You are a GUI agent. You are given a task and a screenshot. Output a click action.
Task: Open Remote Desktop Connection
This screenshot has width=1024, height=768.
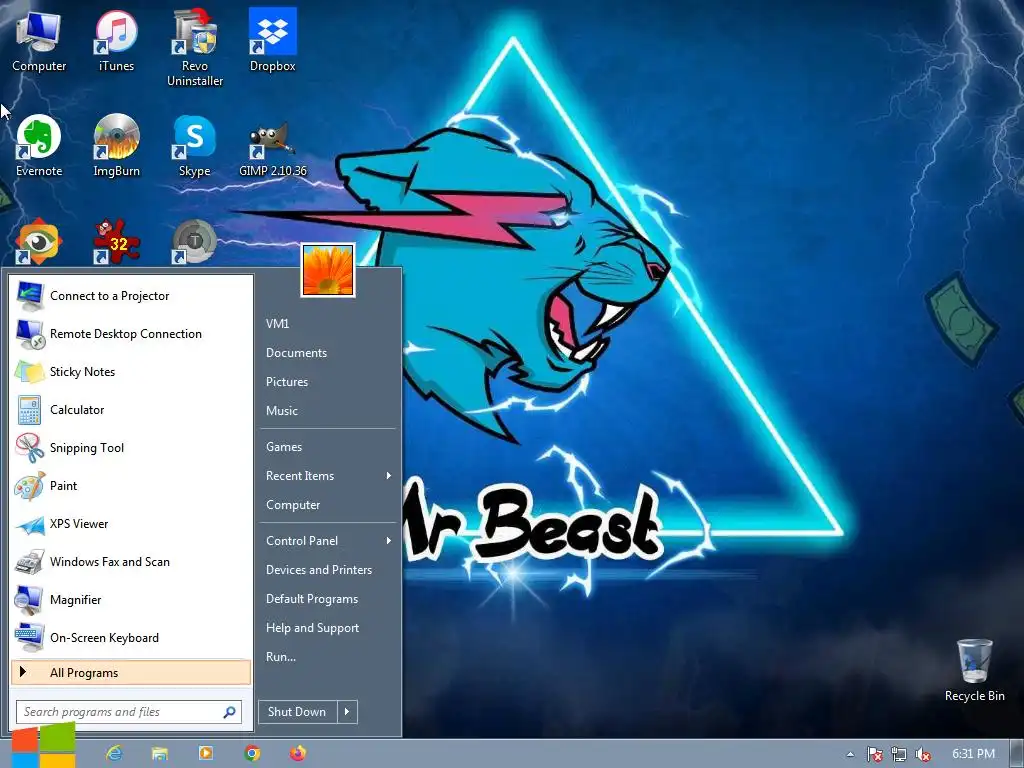(131, 334)
